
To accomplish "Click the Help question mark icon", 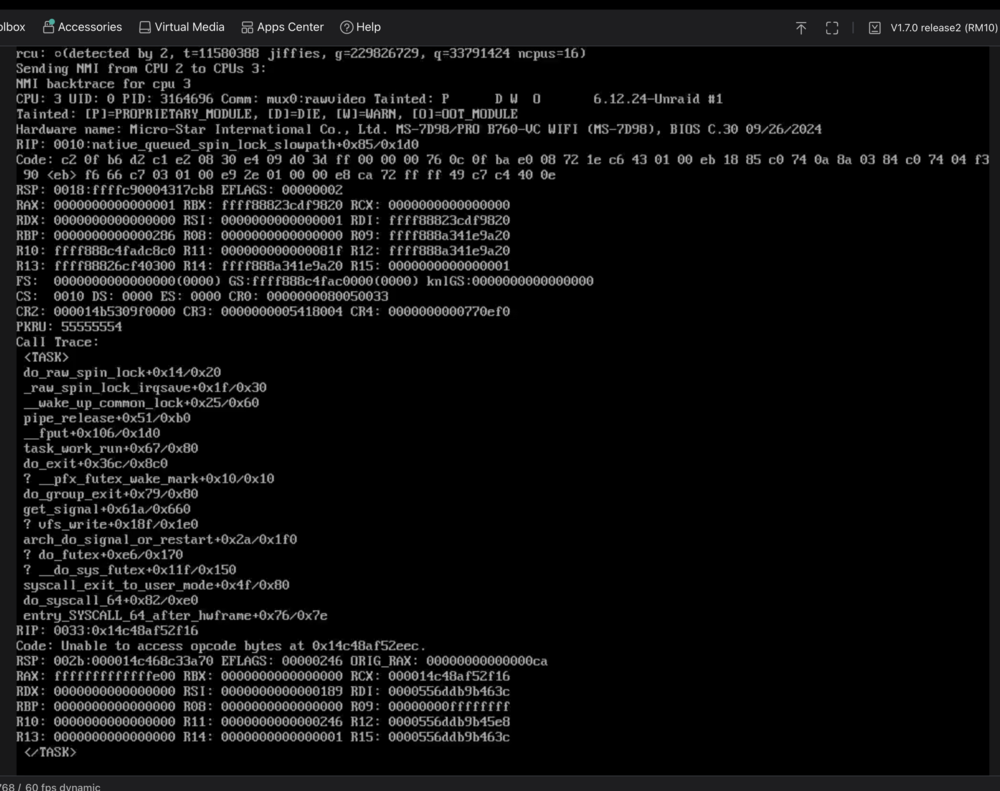I will coord(346,27).
